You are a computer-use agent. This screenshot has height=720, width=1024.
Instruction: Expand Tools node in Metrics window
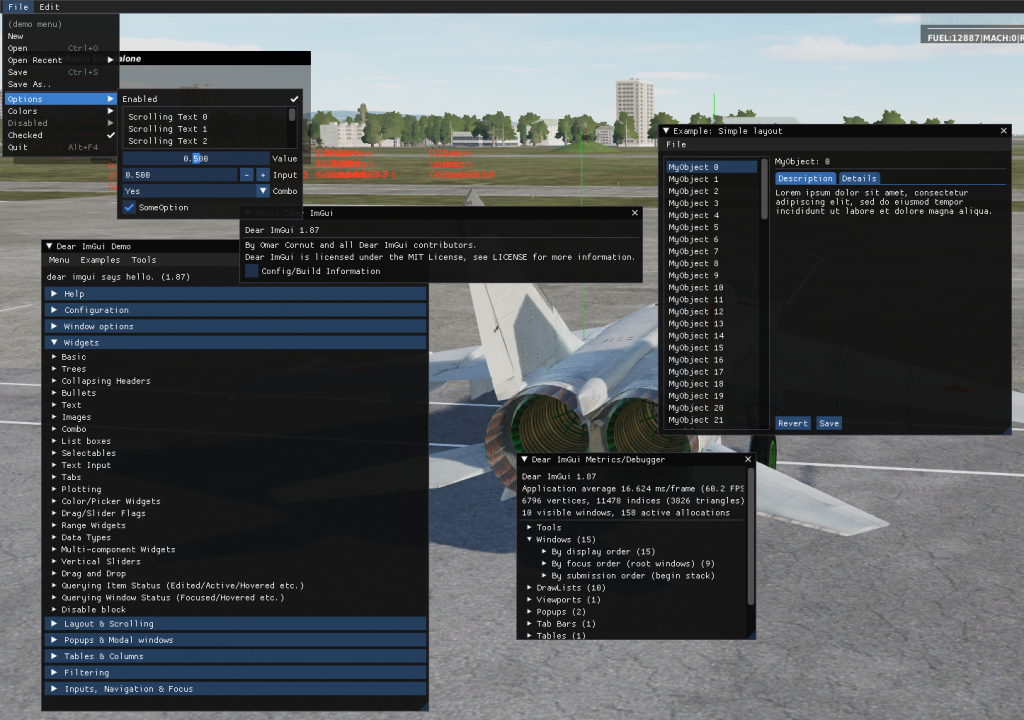tap(530, 527)
